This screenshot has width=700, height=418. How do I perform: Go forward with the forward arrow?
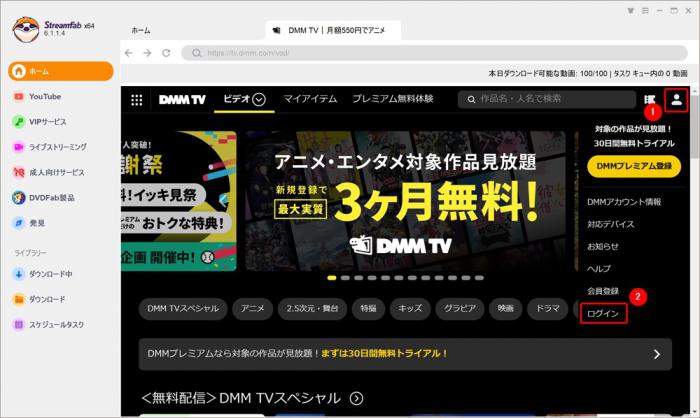147,53
